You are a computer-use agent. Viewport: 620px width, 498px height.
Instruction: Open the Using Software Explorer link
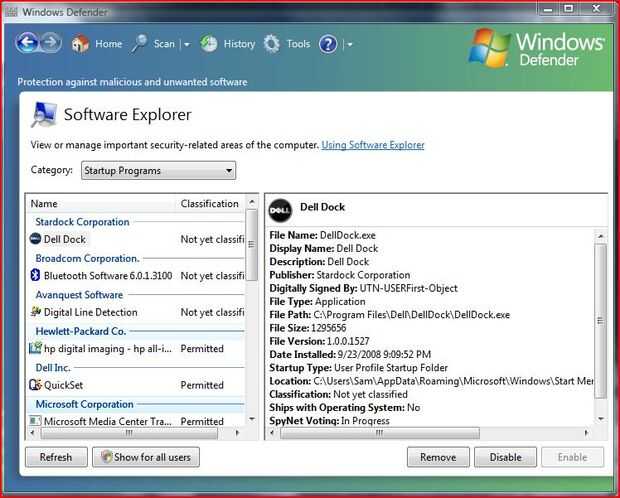click(x=372, y=145)
